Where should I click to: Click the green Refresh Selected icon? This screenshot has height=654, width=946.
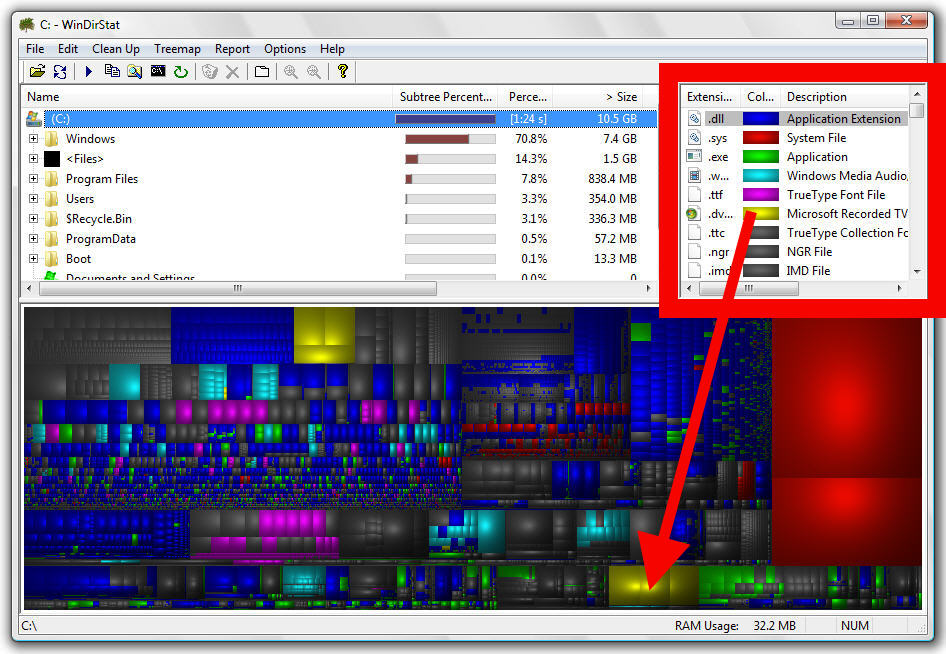[181, 72]
